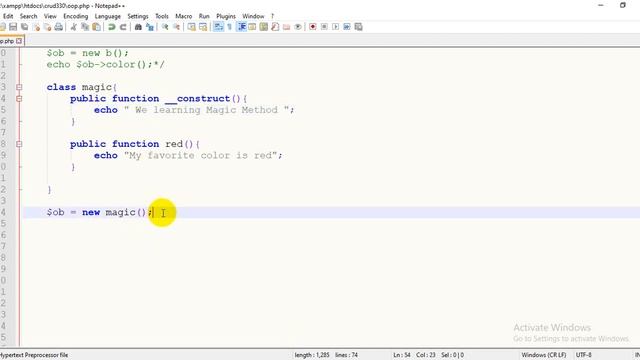The image size is (640, 360).
Task: Open the Tools menu
Action: coord(162,16)
